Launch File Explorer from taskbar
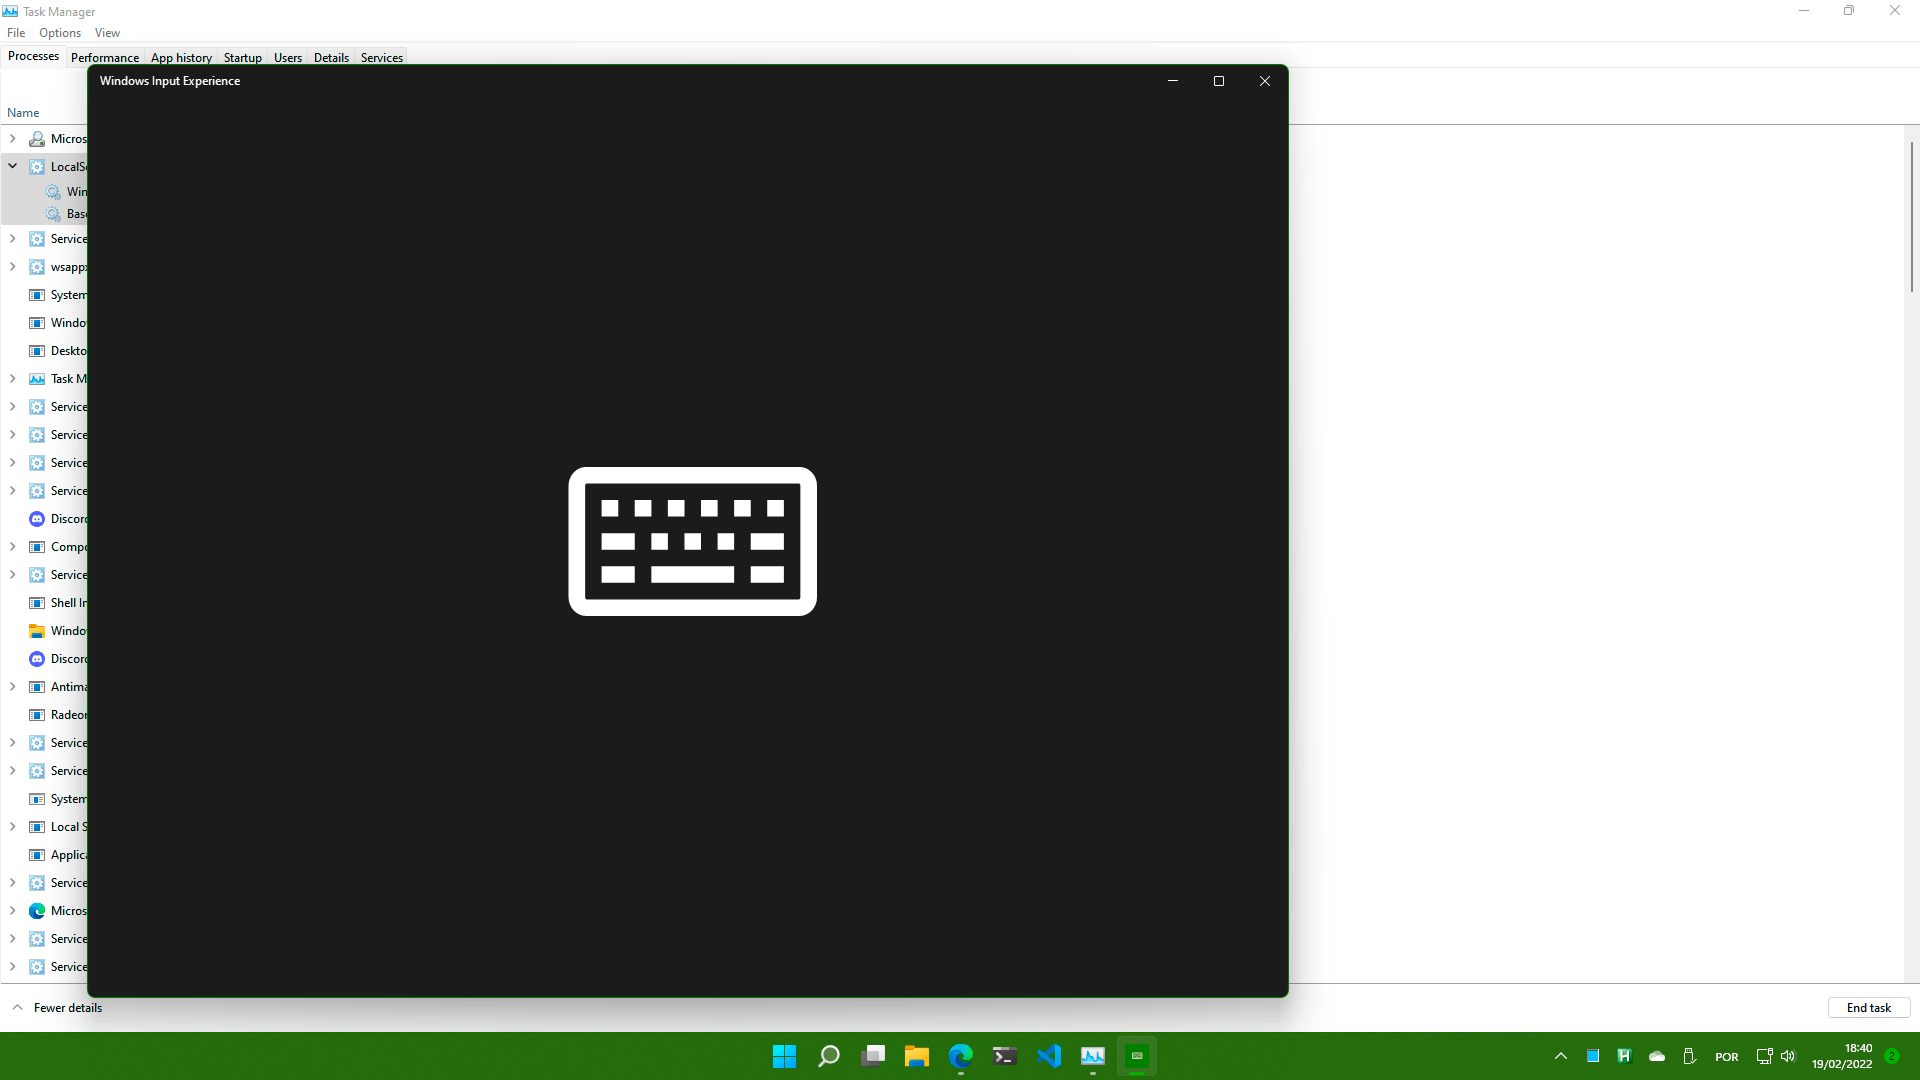This screenshot has height=1080, width=1920. [917, 1056]
